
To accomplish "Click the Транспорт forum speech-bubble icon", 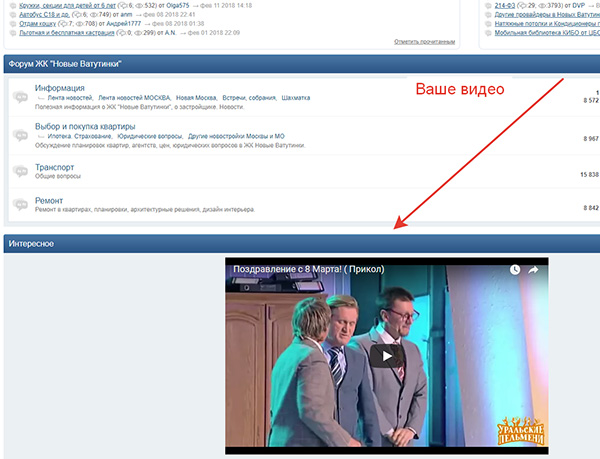I will (20, 171).
